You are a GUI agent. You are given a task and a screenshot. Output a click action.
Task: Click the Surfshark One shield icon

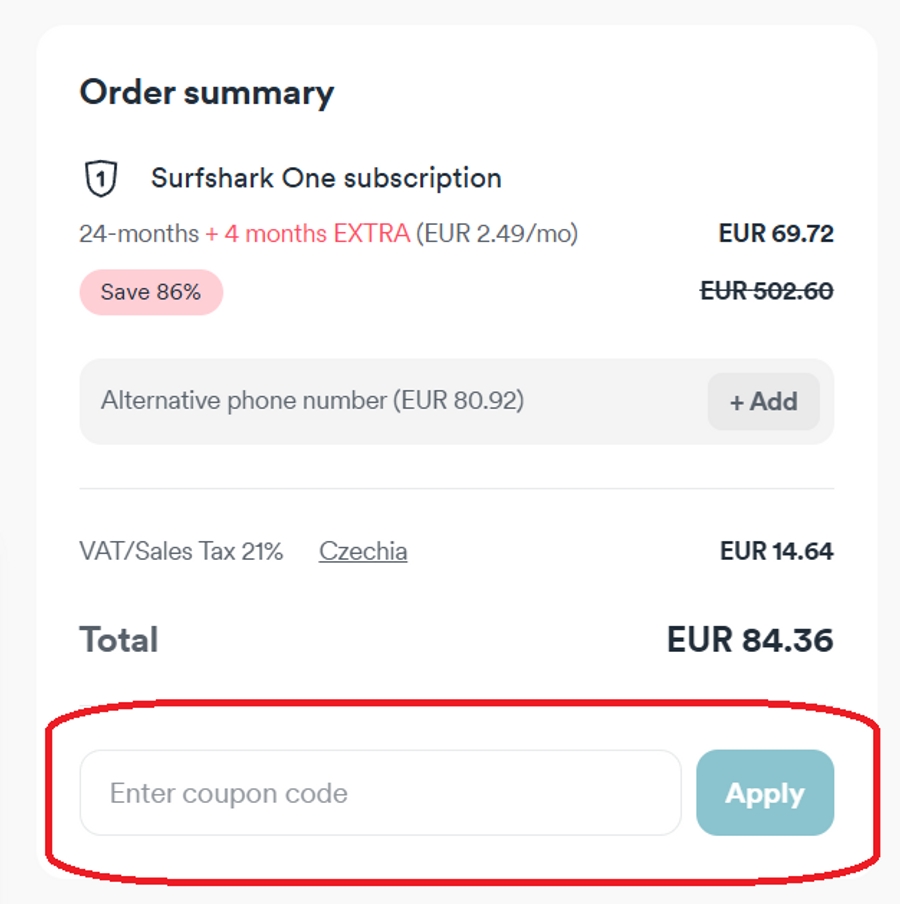coord(100,179)
